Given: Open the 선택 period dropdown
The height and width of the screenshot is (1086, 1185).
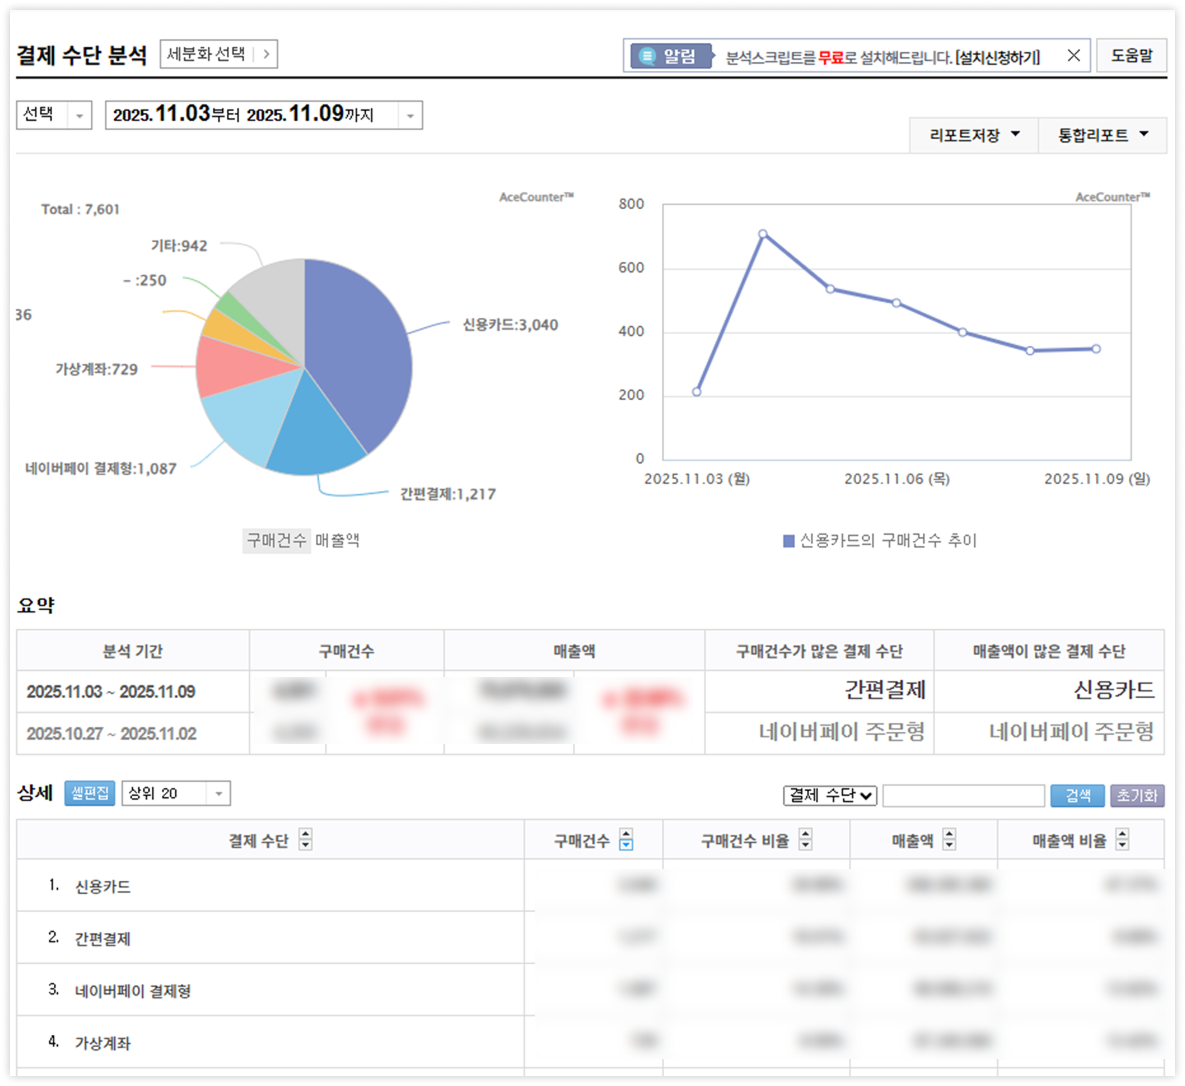Looking at the screenshot, I should (x=54, y=115).
